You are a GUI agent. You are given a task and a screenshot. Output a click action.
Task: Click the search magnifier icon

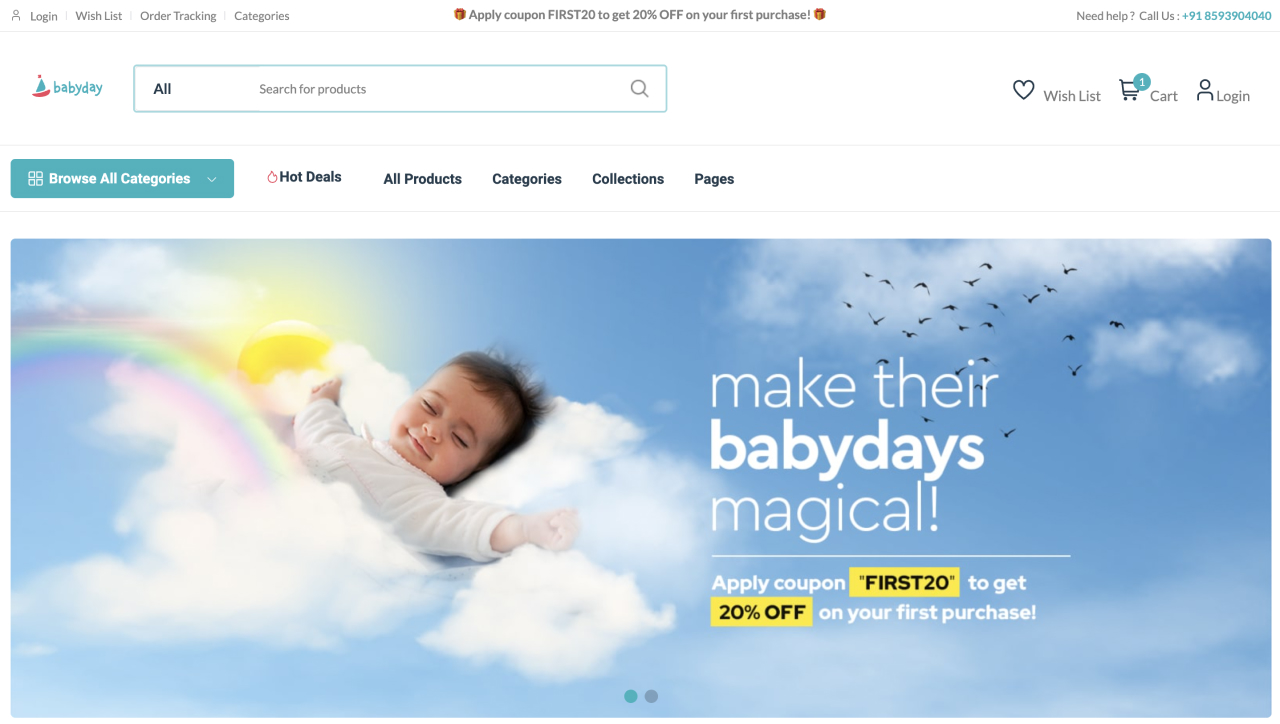[640, 88]
